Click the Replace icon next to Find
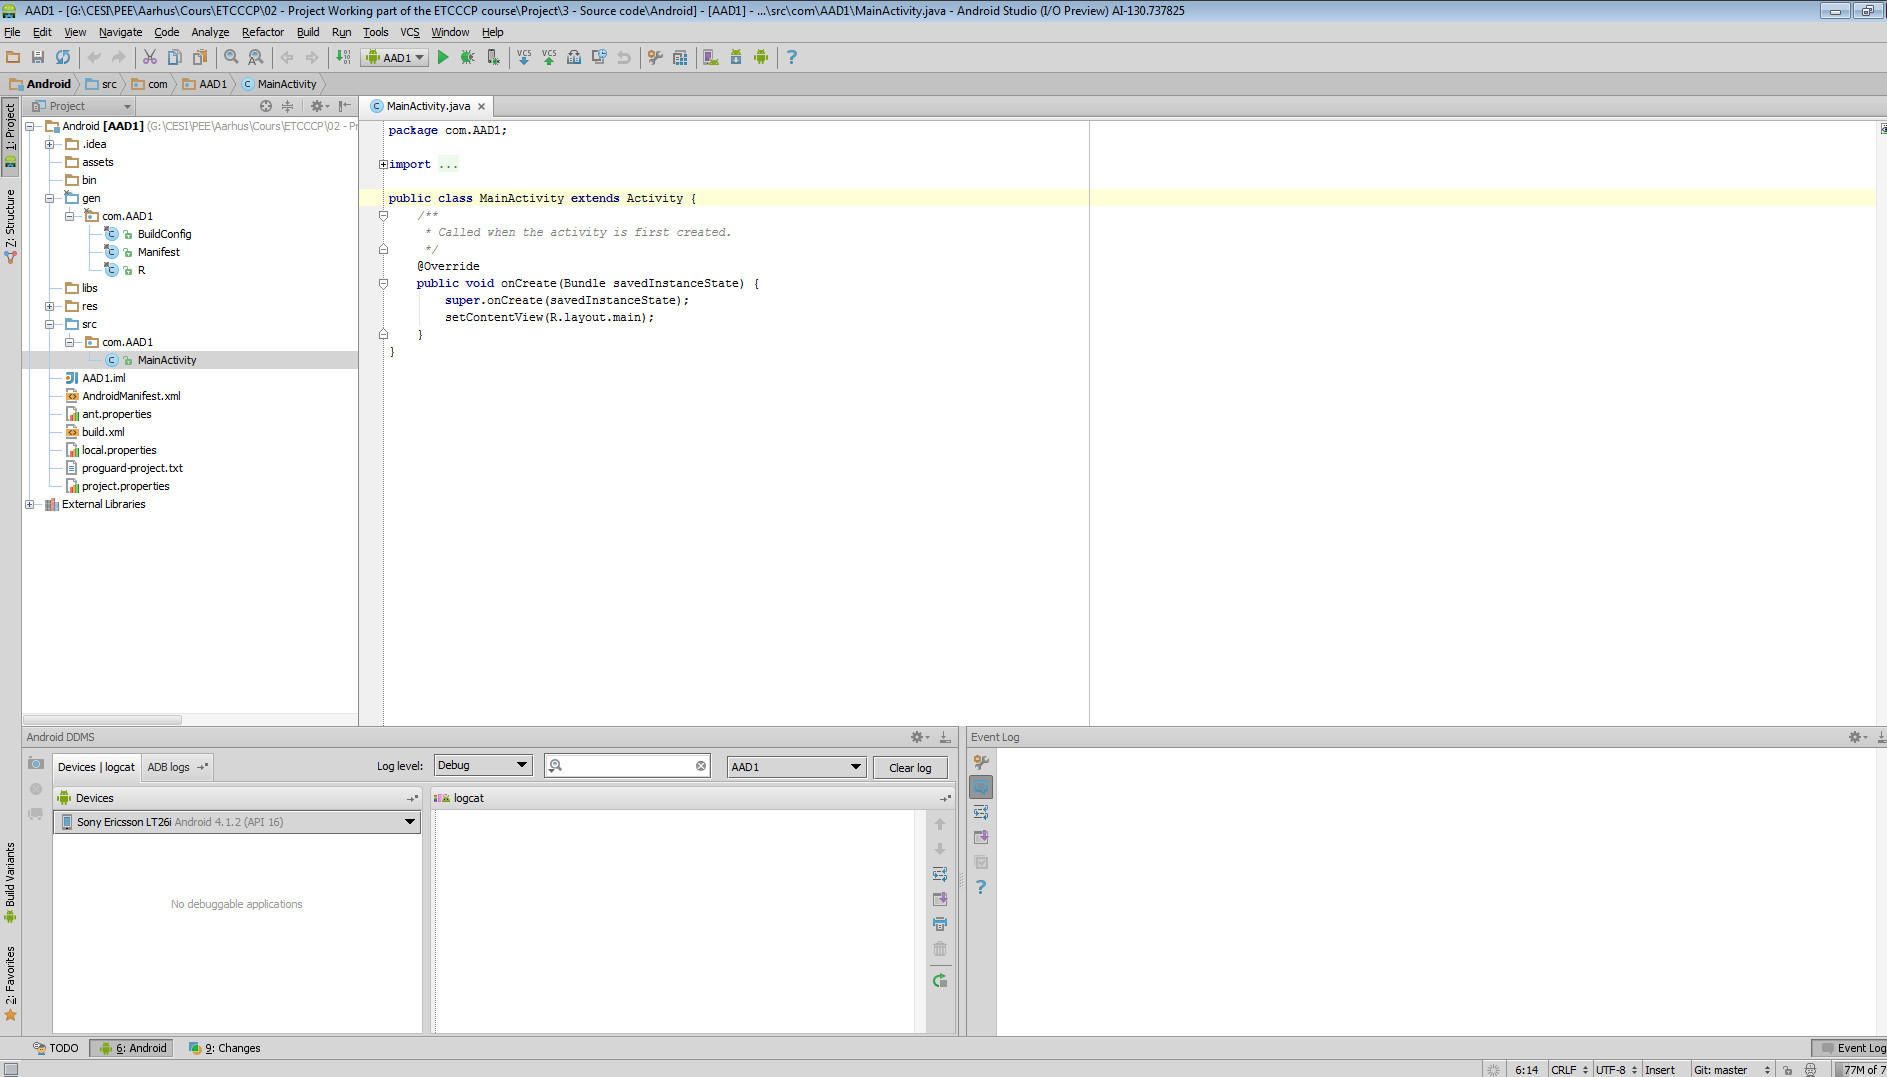1887x1077 pixels. point(256,57)
